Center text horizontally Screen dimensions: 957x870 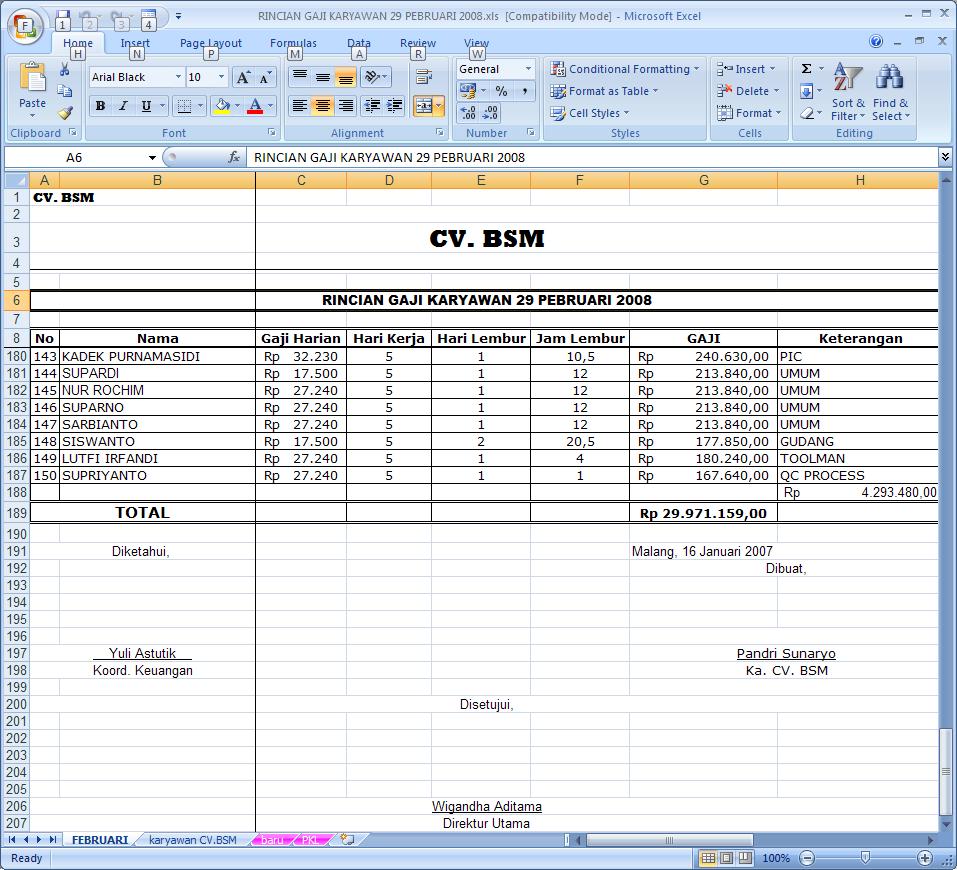[323, 106]
